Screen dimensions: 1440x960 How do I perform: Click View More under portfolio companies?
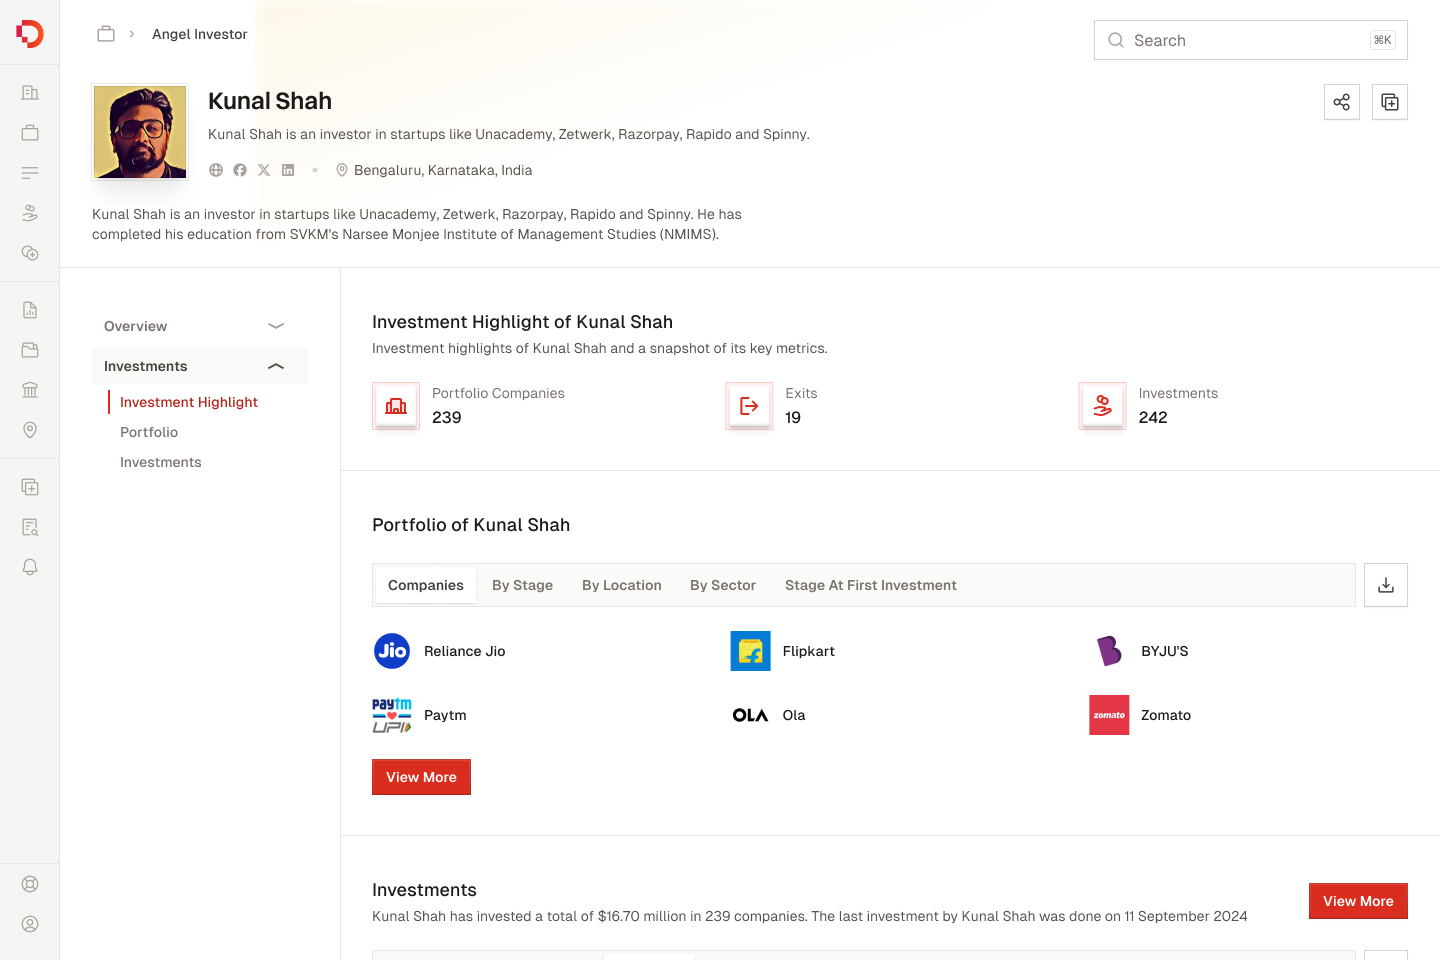point(421,777)
